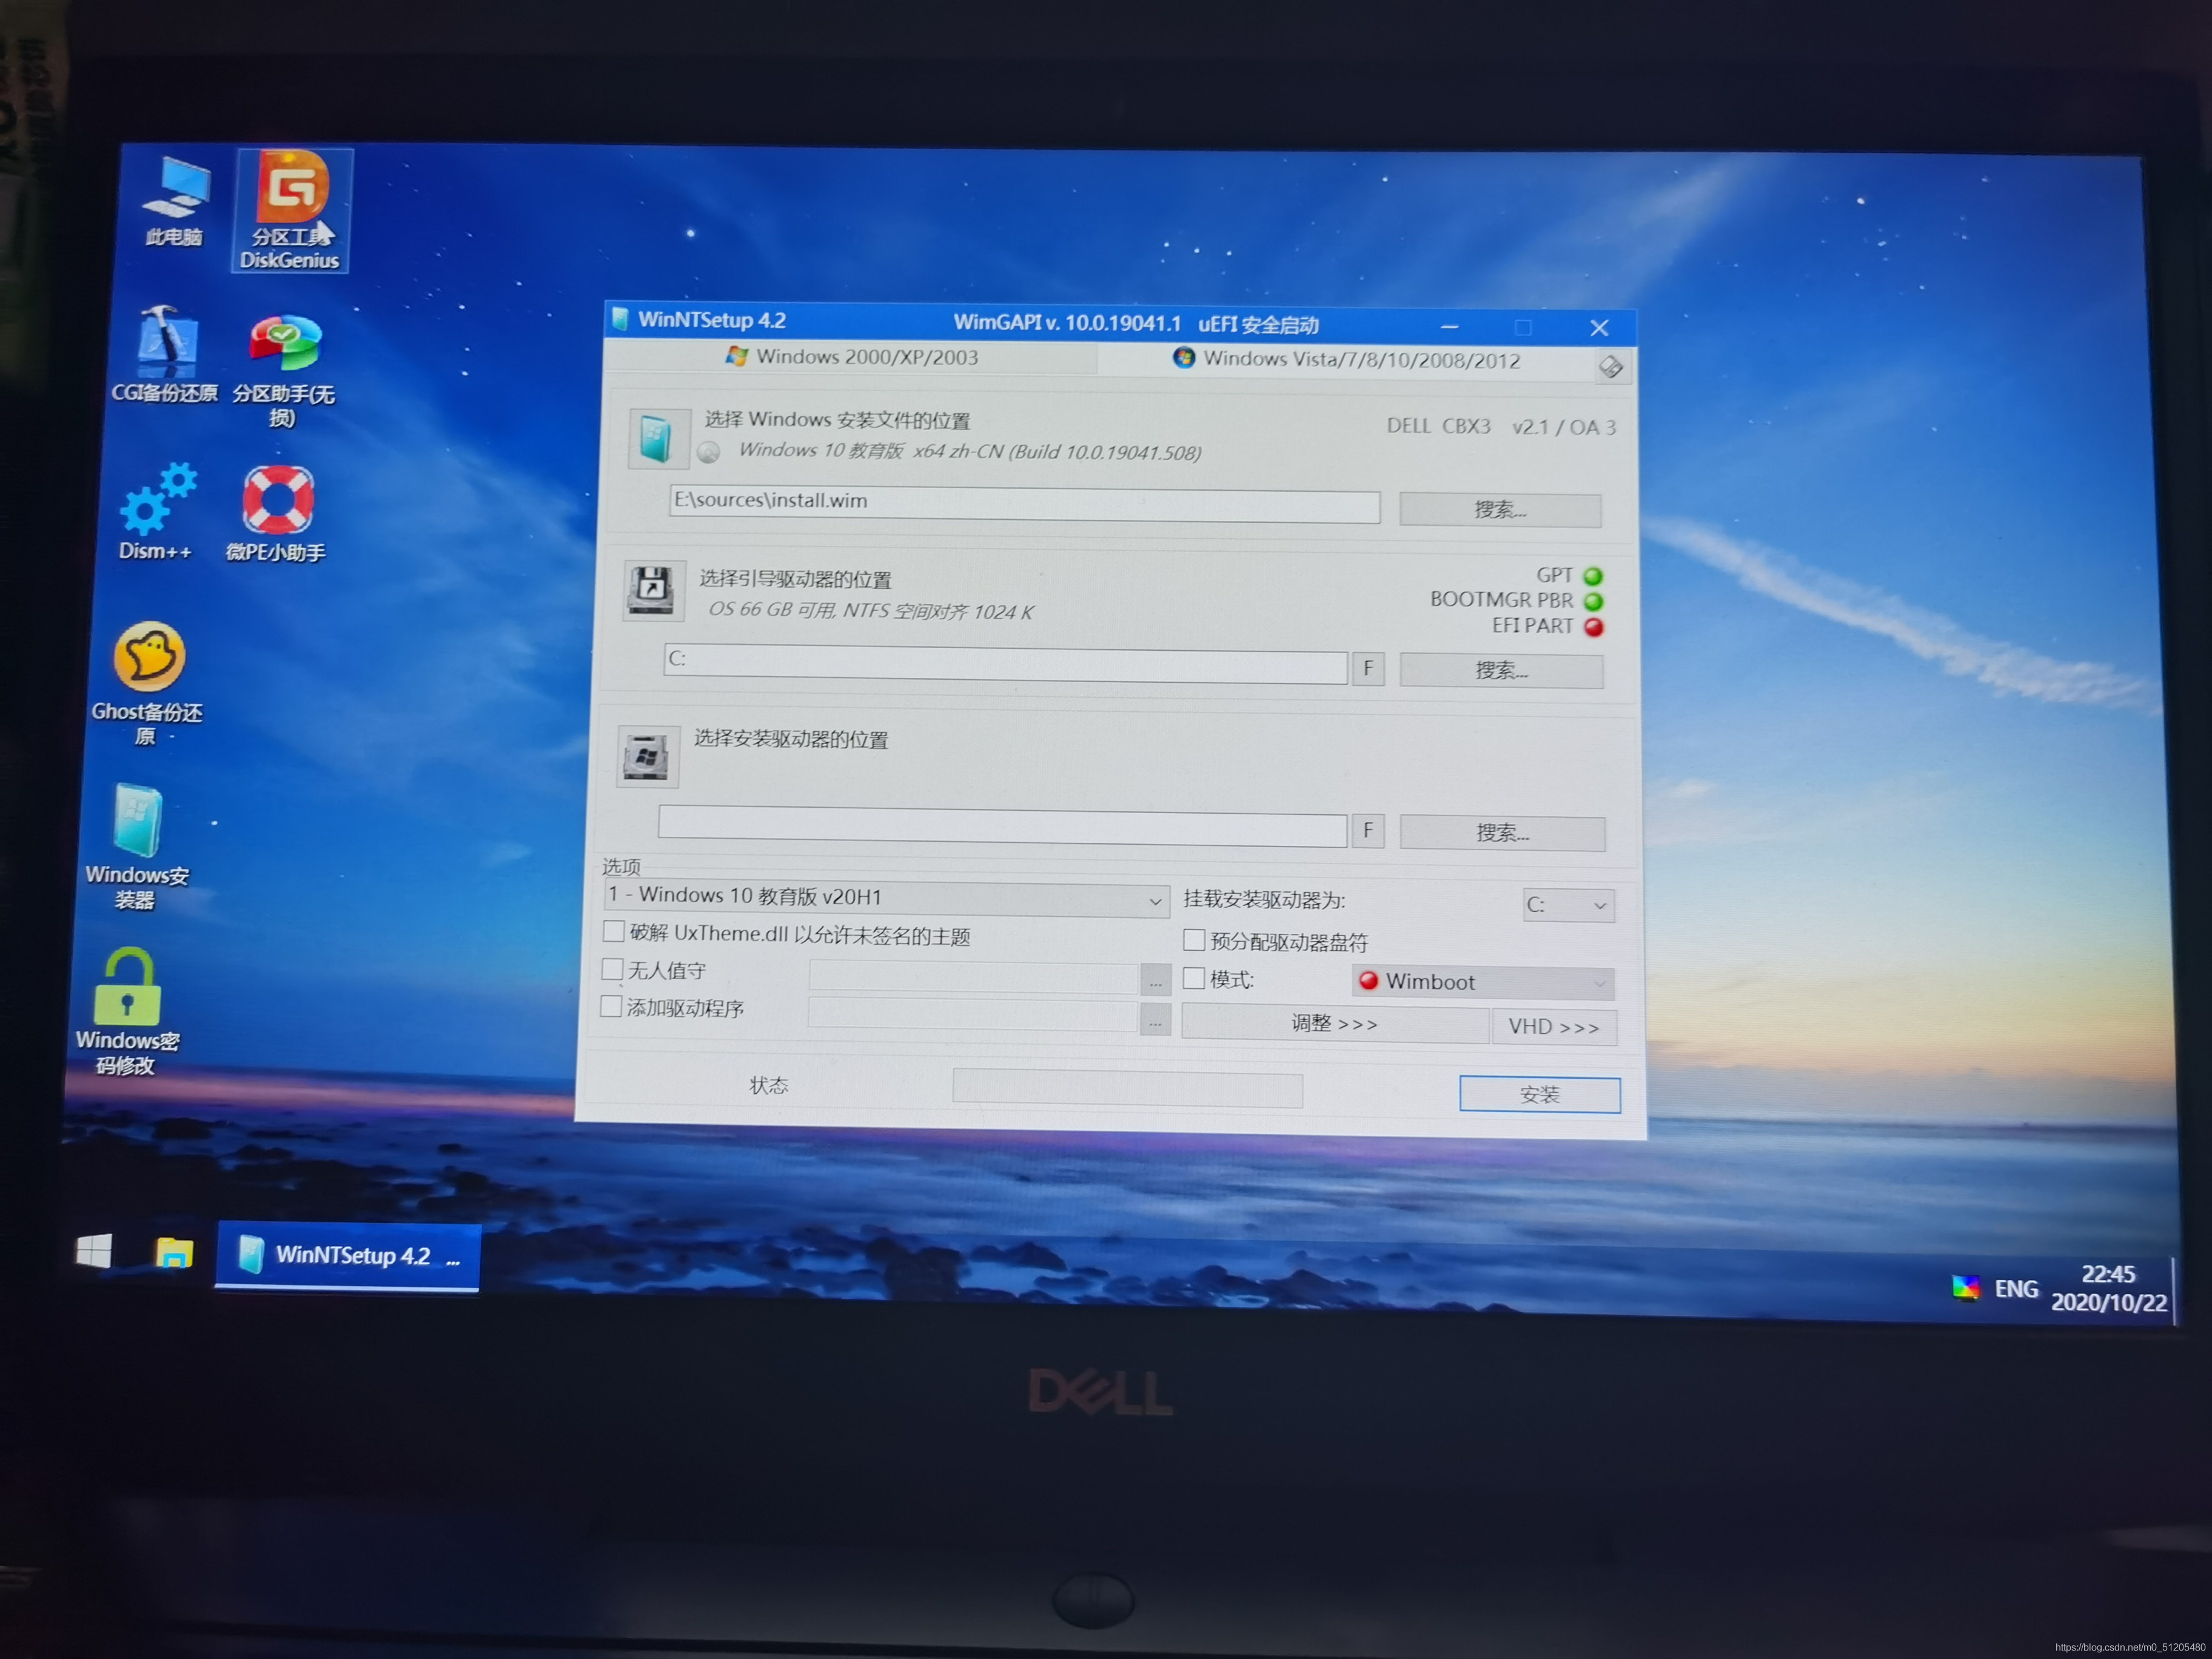Click the OS 66 GB 可用 NTFS info text
Image resolution: width=2212 pixels, height=1659 pixels.
pos(870,610)
